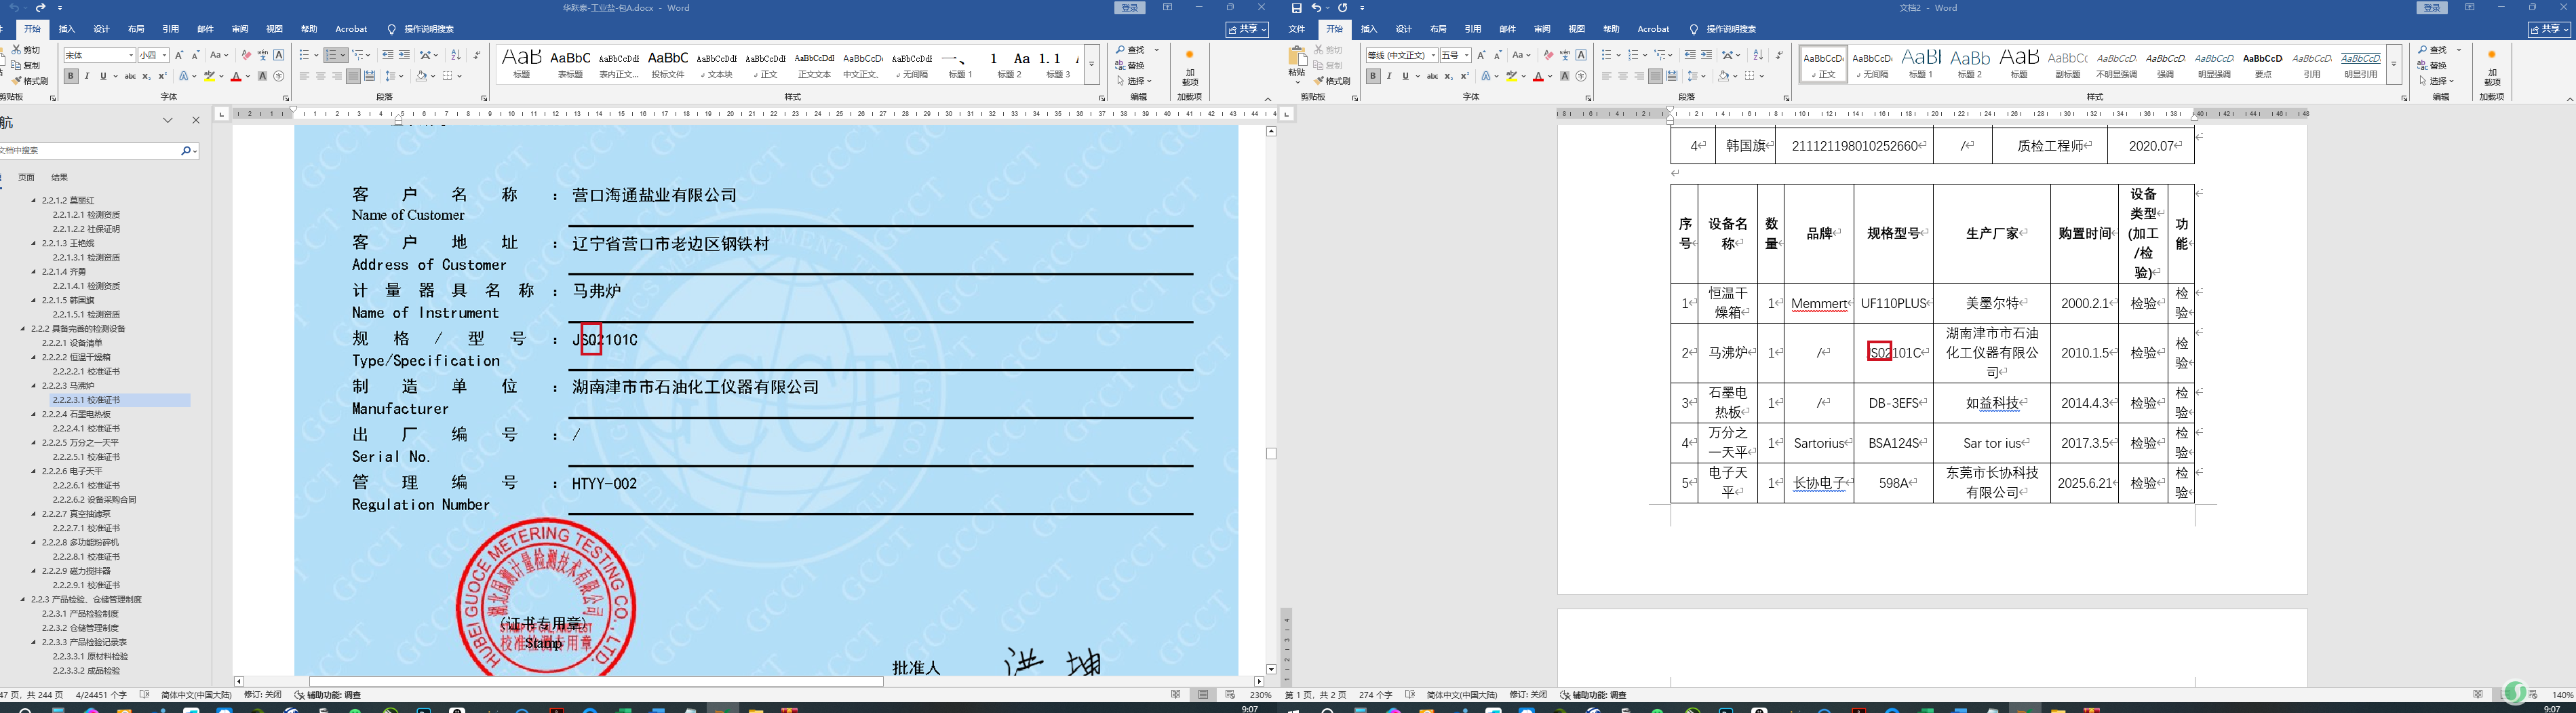The width and height of the screenshot is (2576, 713).
Task: Toggle subscript in the left Word window
Action: coord(147,76)
